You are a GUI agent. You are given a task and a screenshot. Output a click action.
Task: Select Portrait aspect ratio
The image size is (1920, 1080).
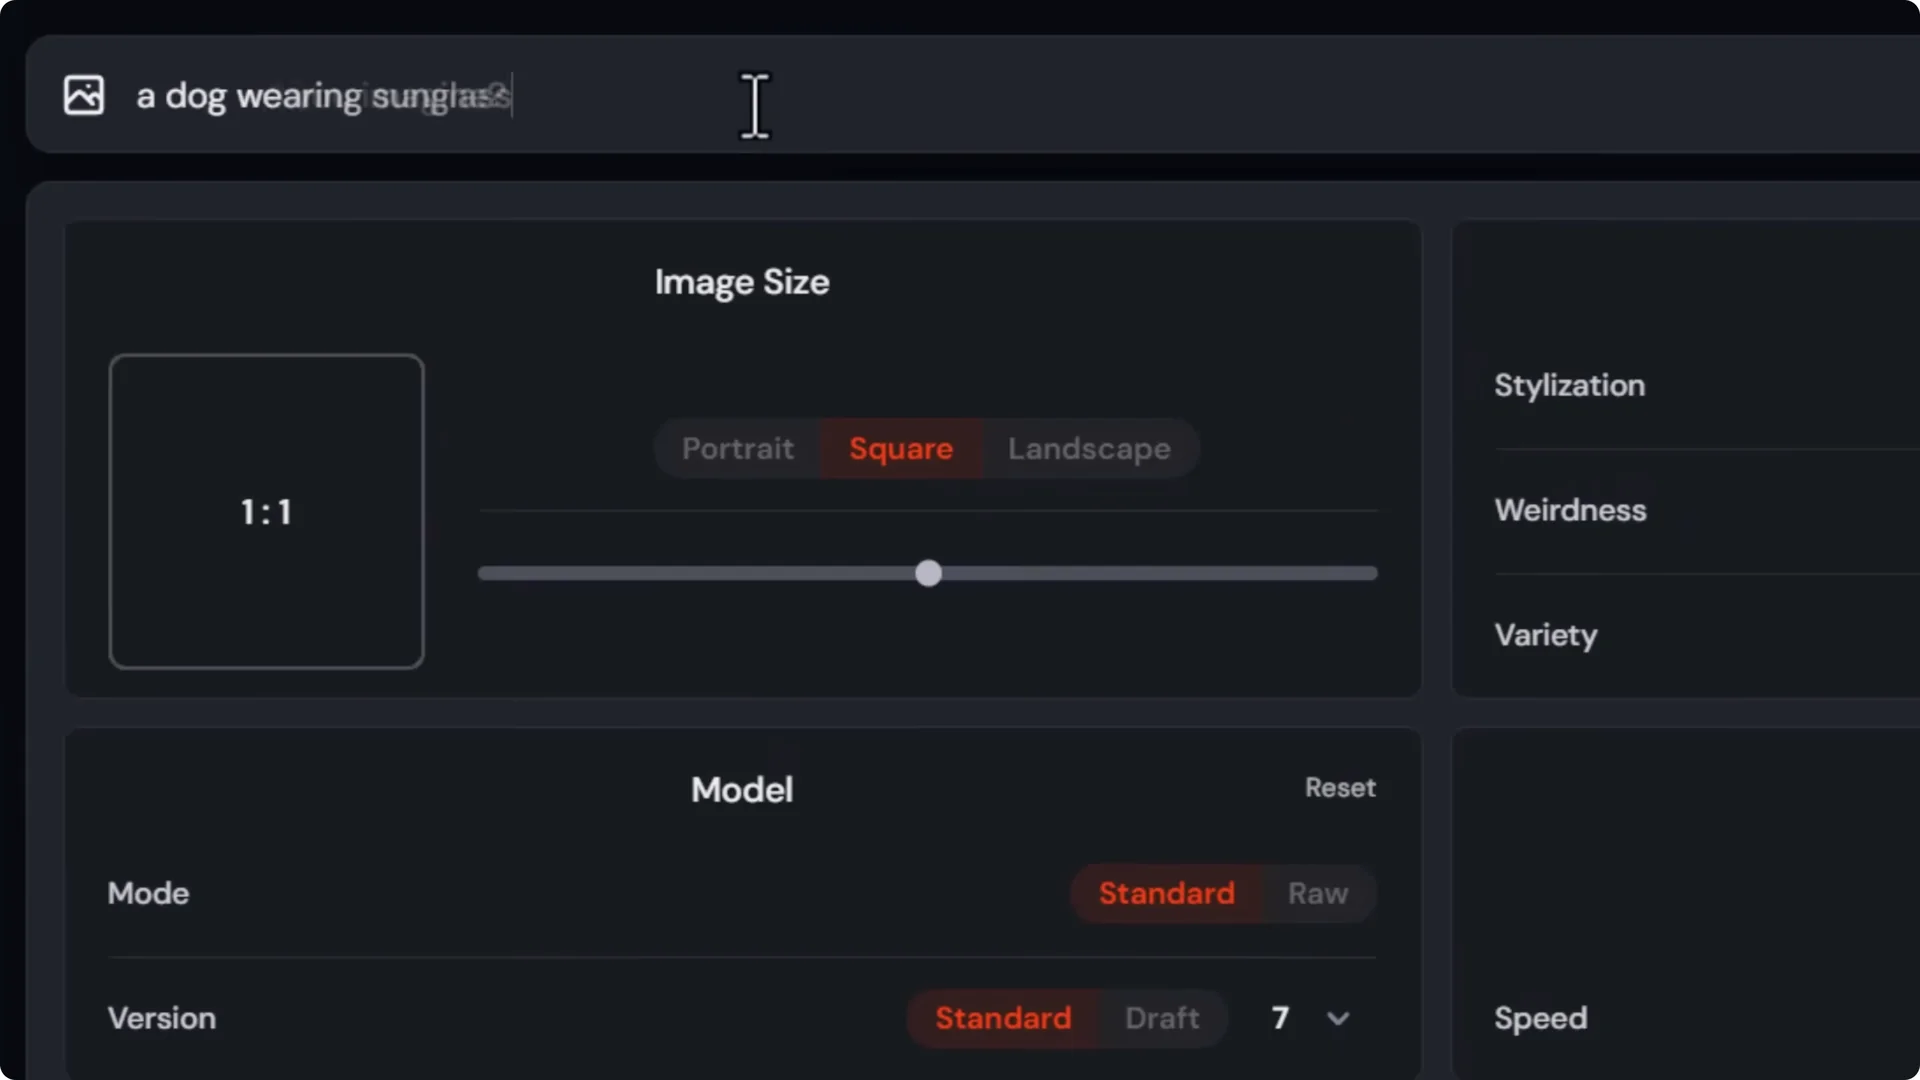738,449
